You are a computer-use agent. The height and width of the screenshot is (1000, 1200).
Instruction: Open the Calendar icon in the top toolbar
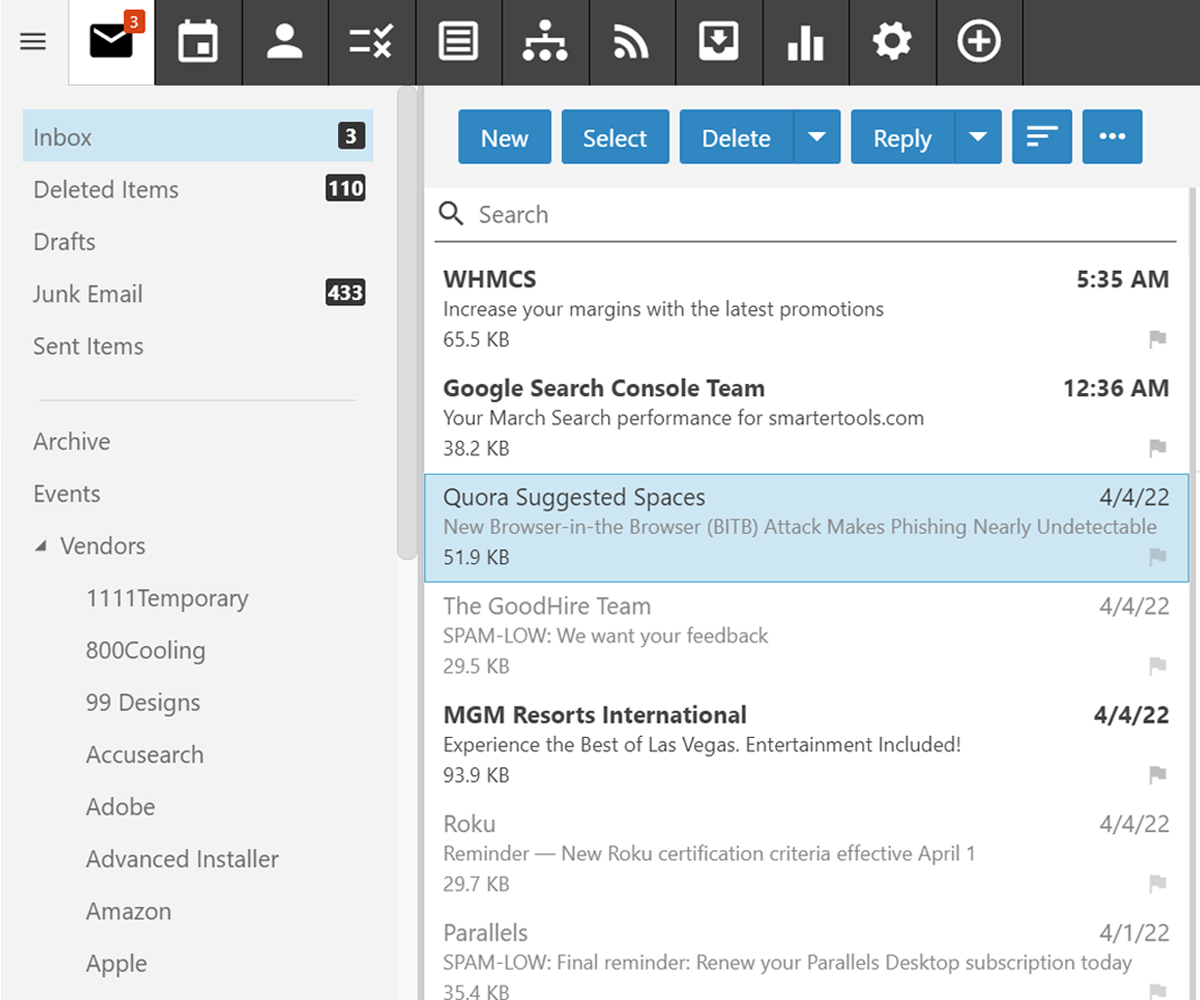[x=197, y=41]
